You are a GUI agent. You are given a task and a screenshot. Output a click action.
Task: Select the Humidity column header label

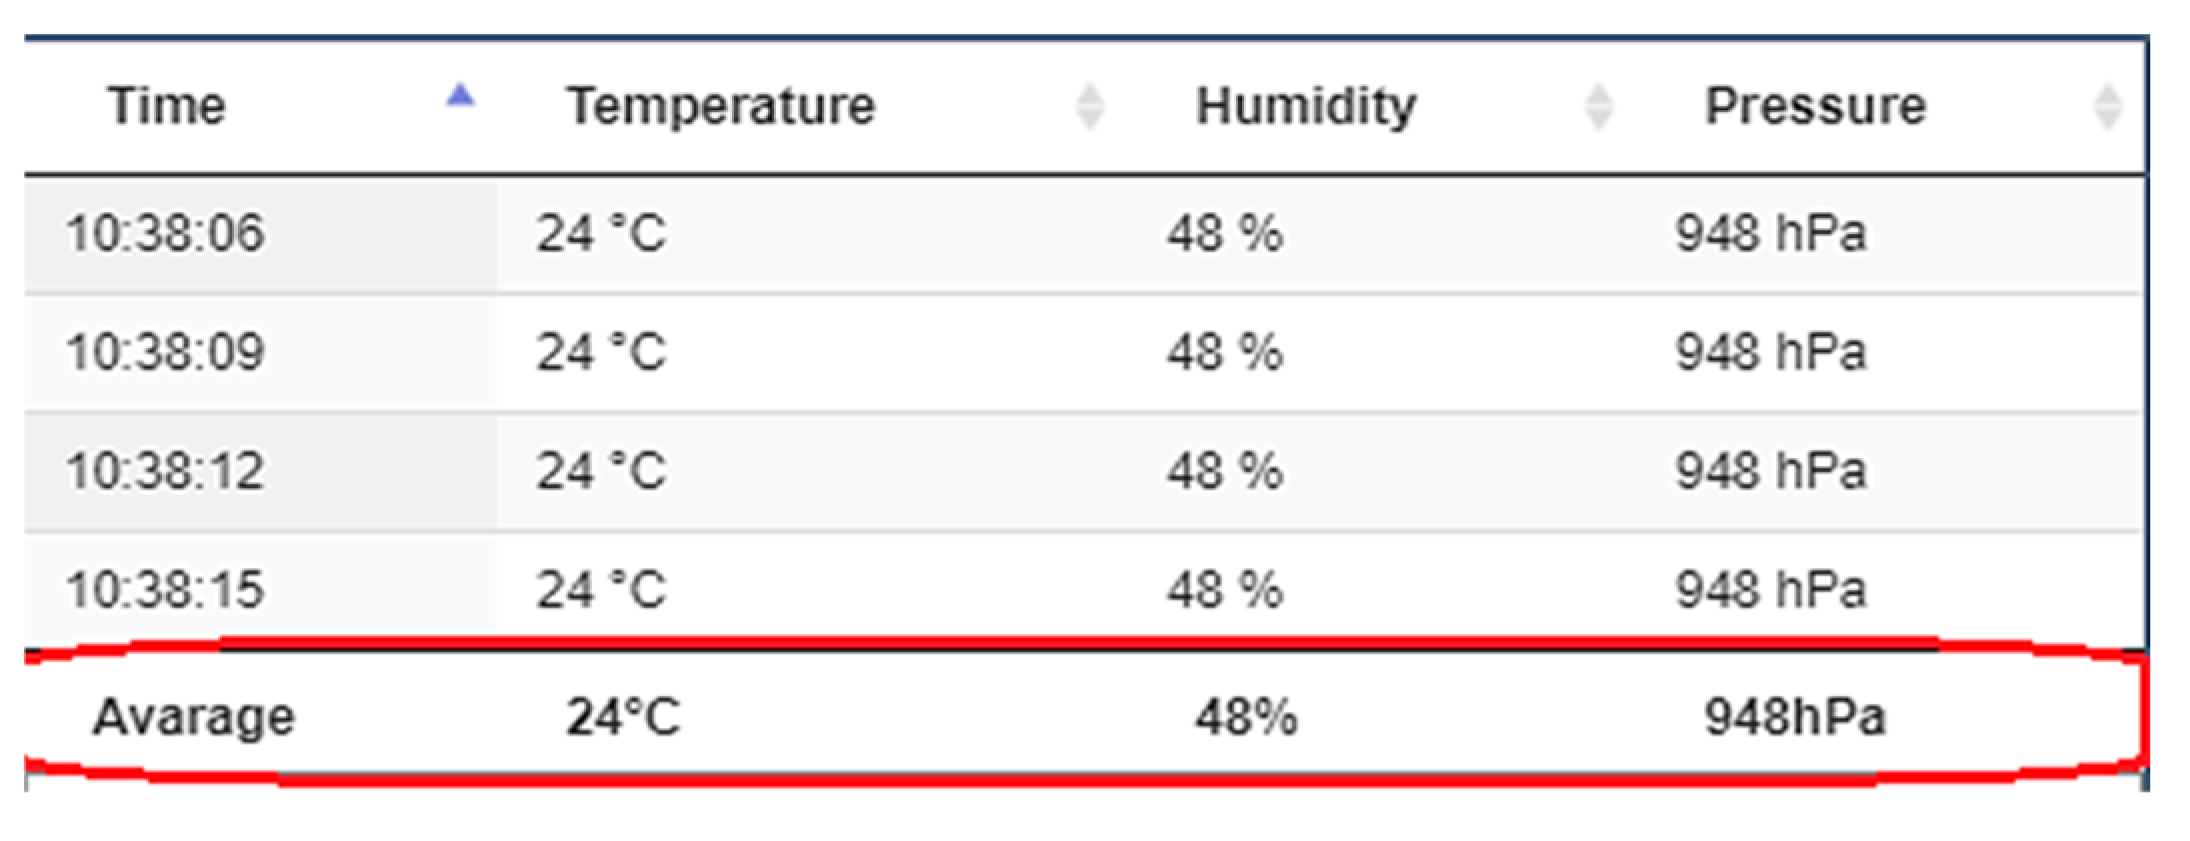pyautogui.click(x=1306, y=106)
